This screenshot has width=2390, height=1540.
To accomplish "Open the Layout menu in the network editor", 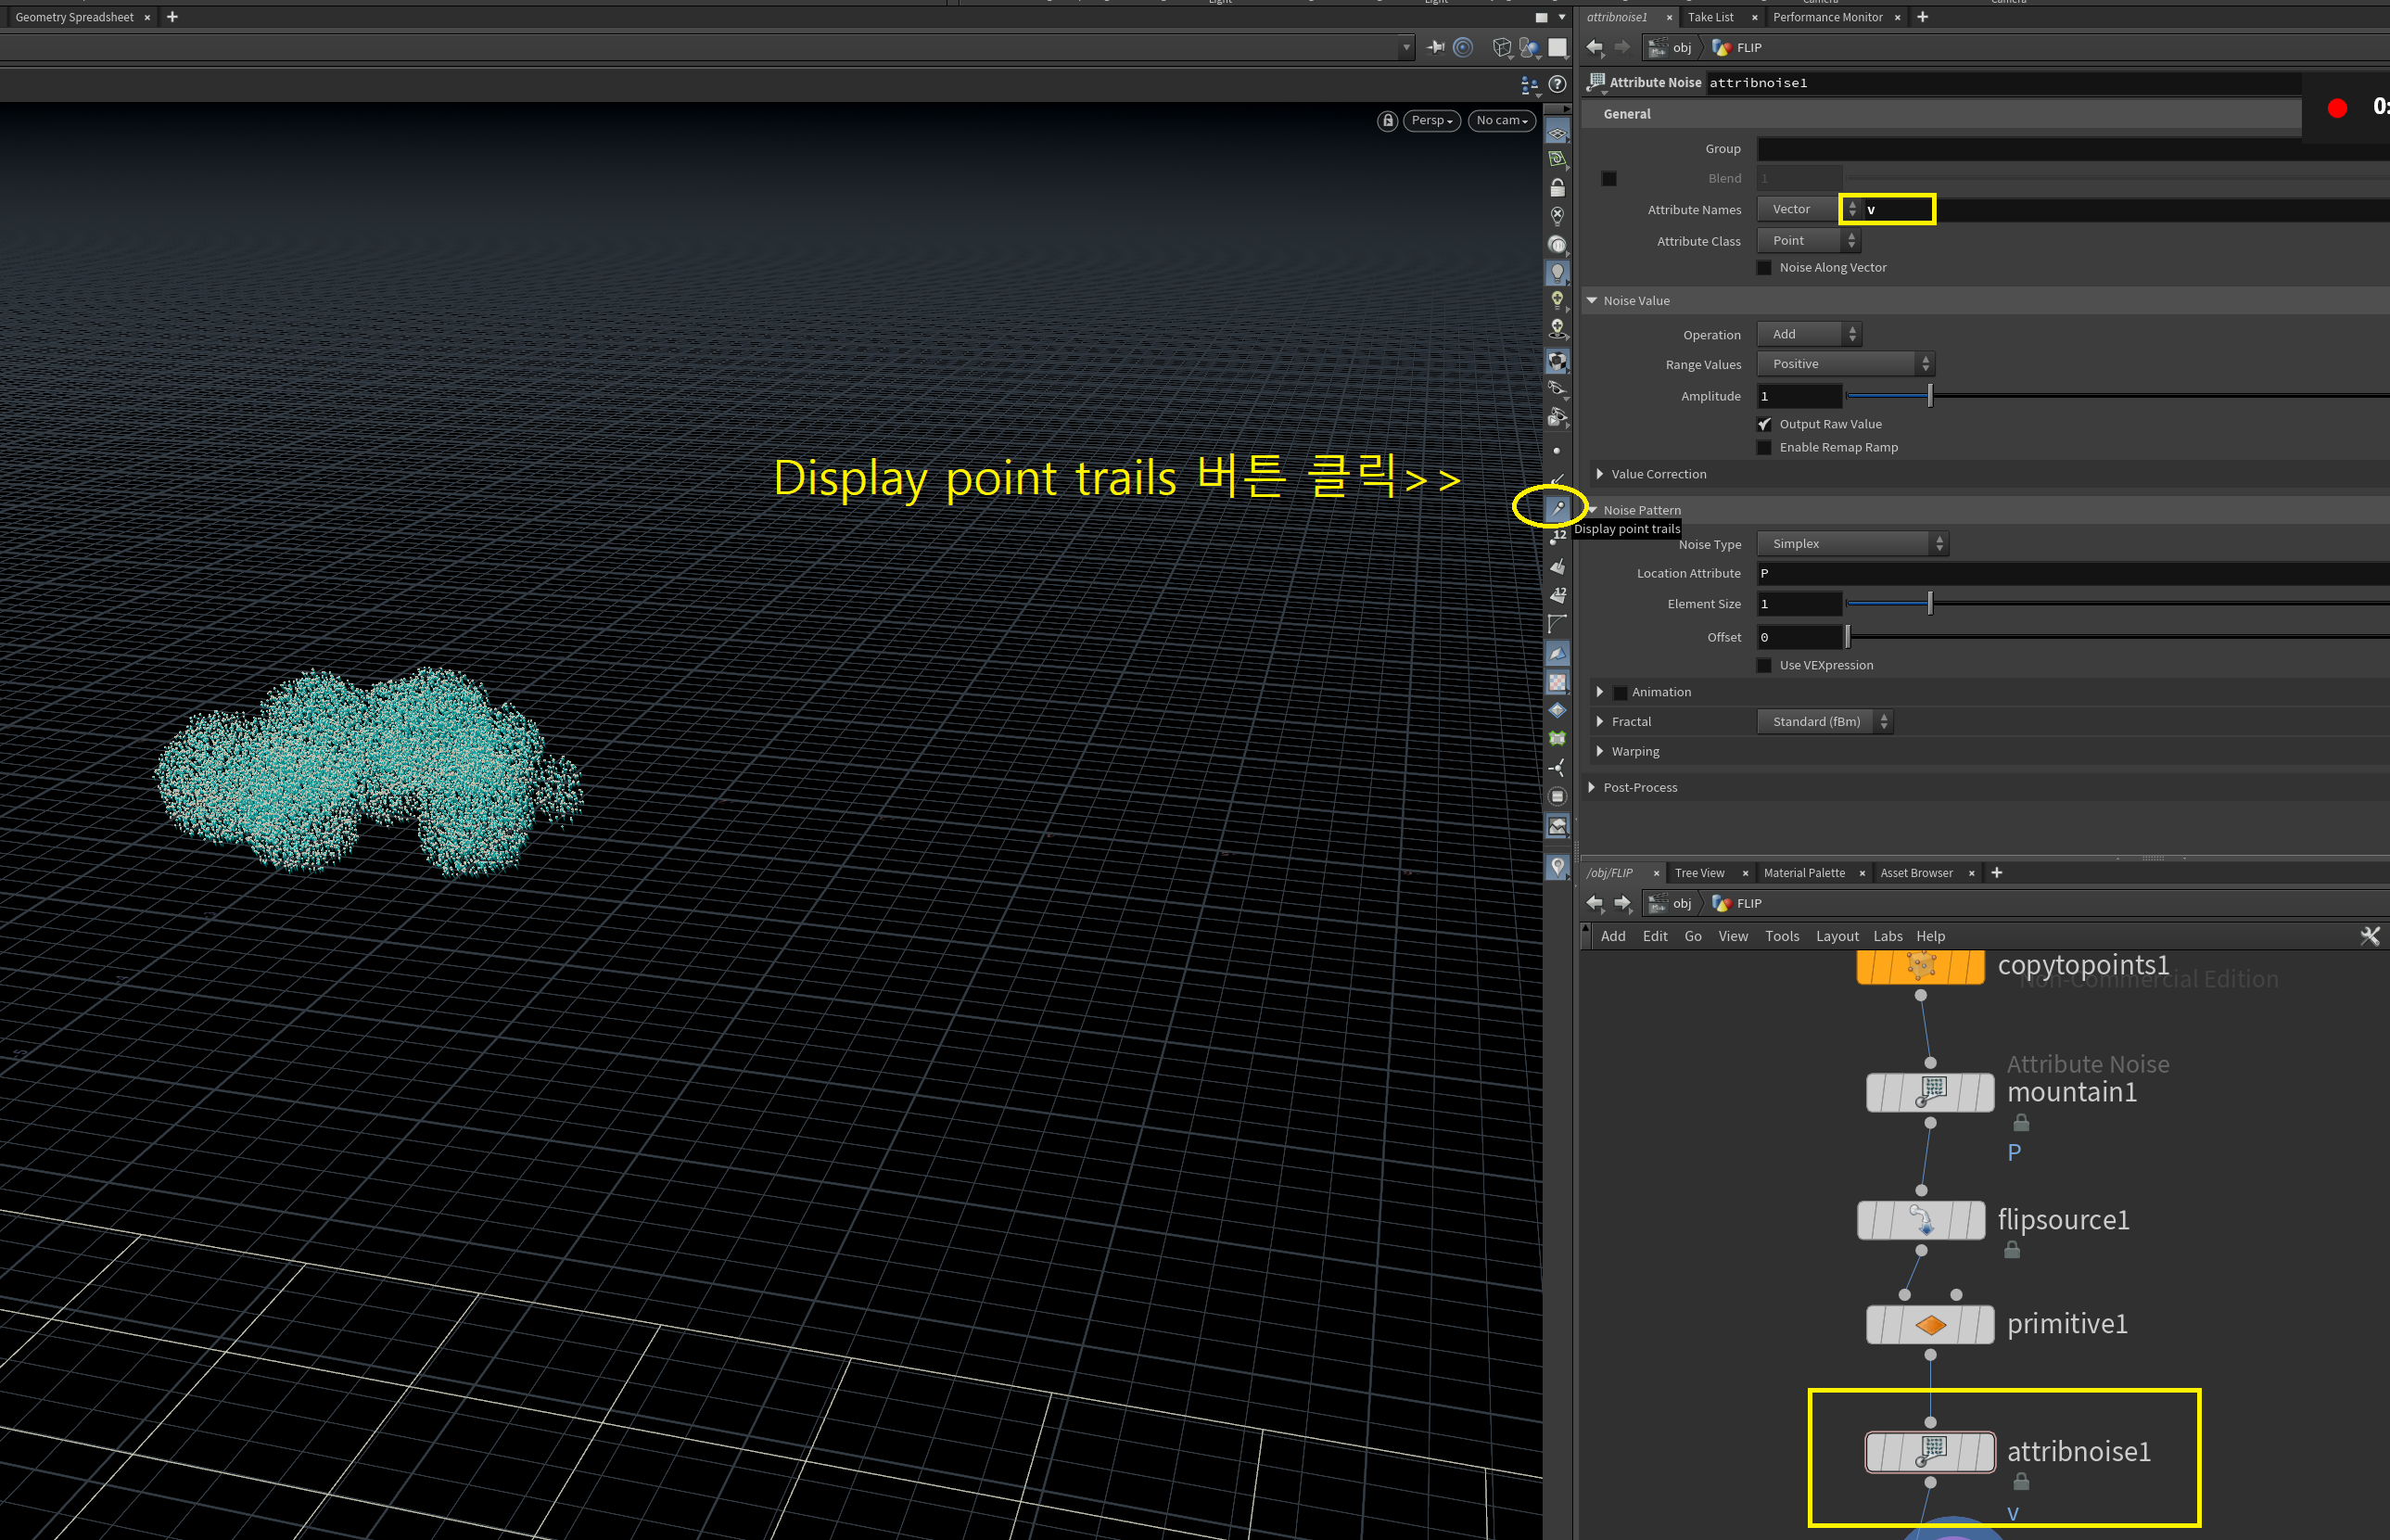I will (1836, 936).
